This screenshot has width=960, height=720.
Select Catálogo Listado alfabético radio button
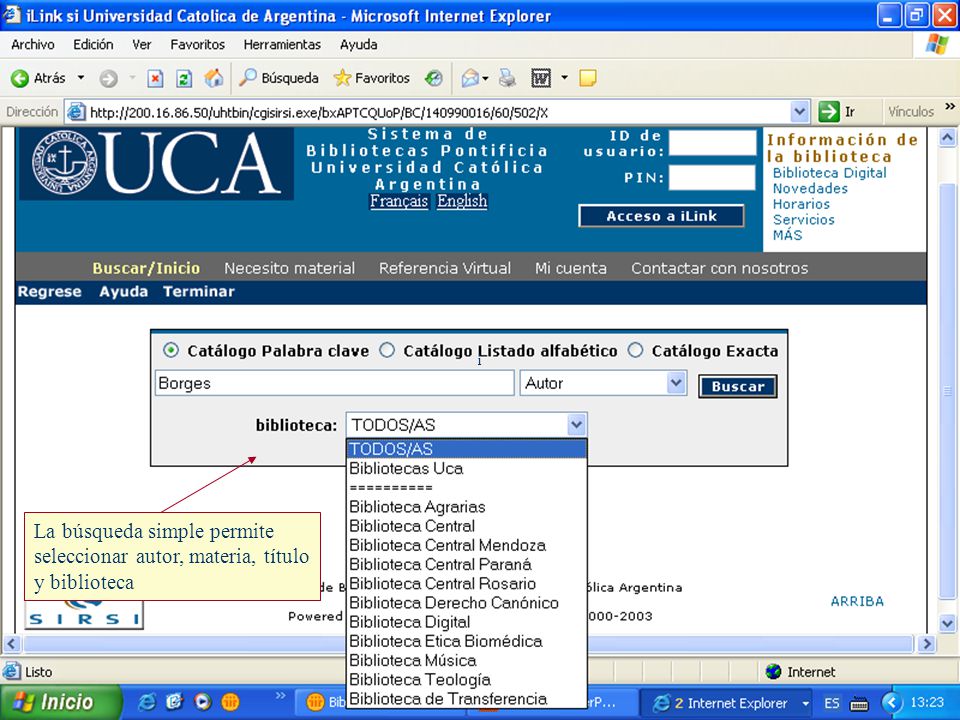click(387, 350)
